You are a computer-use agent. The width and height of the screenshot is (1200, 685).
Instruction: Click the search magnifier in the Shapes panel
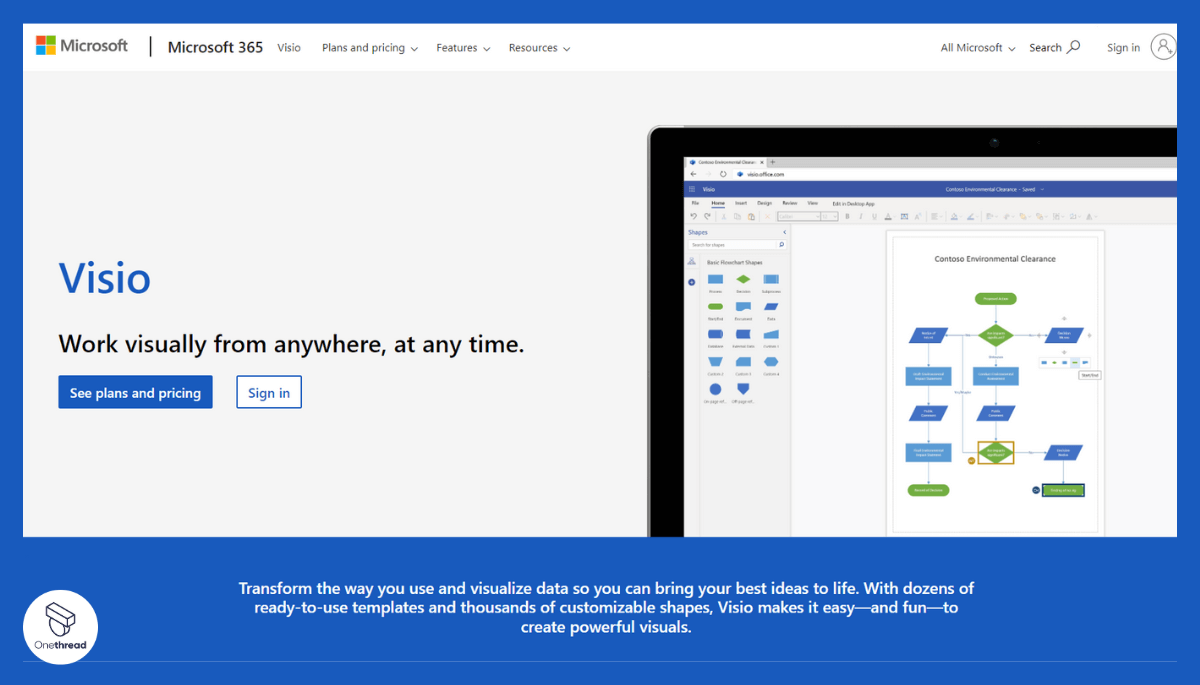point(780,244)
